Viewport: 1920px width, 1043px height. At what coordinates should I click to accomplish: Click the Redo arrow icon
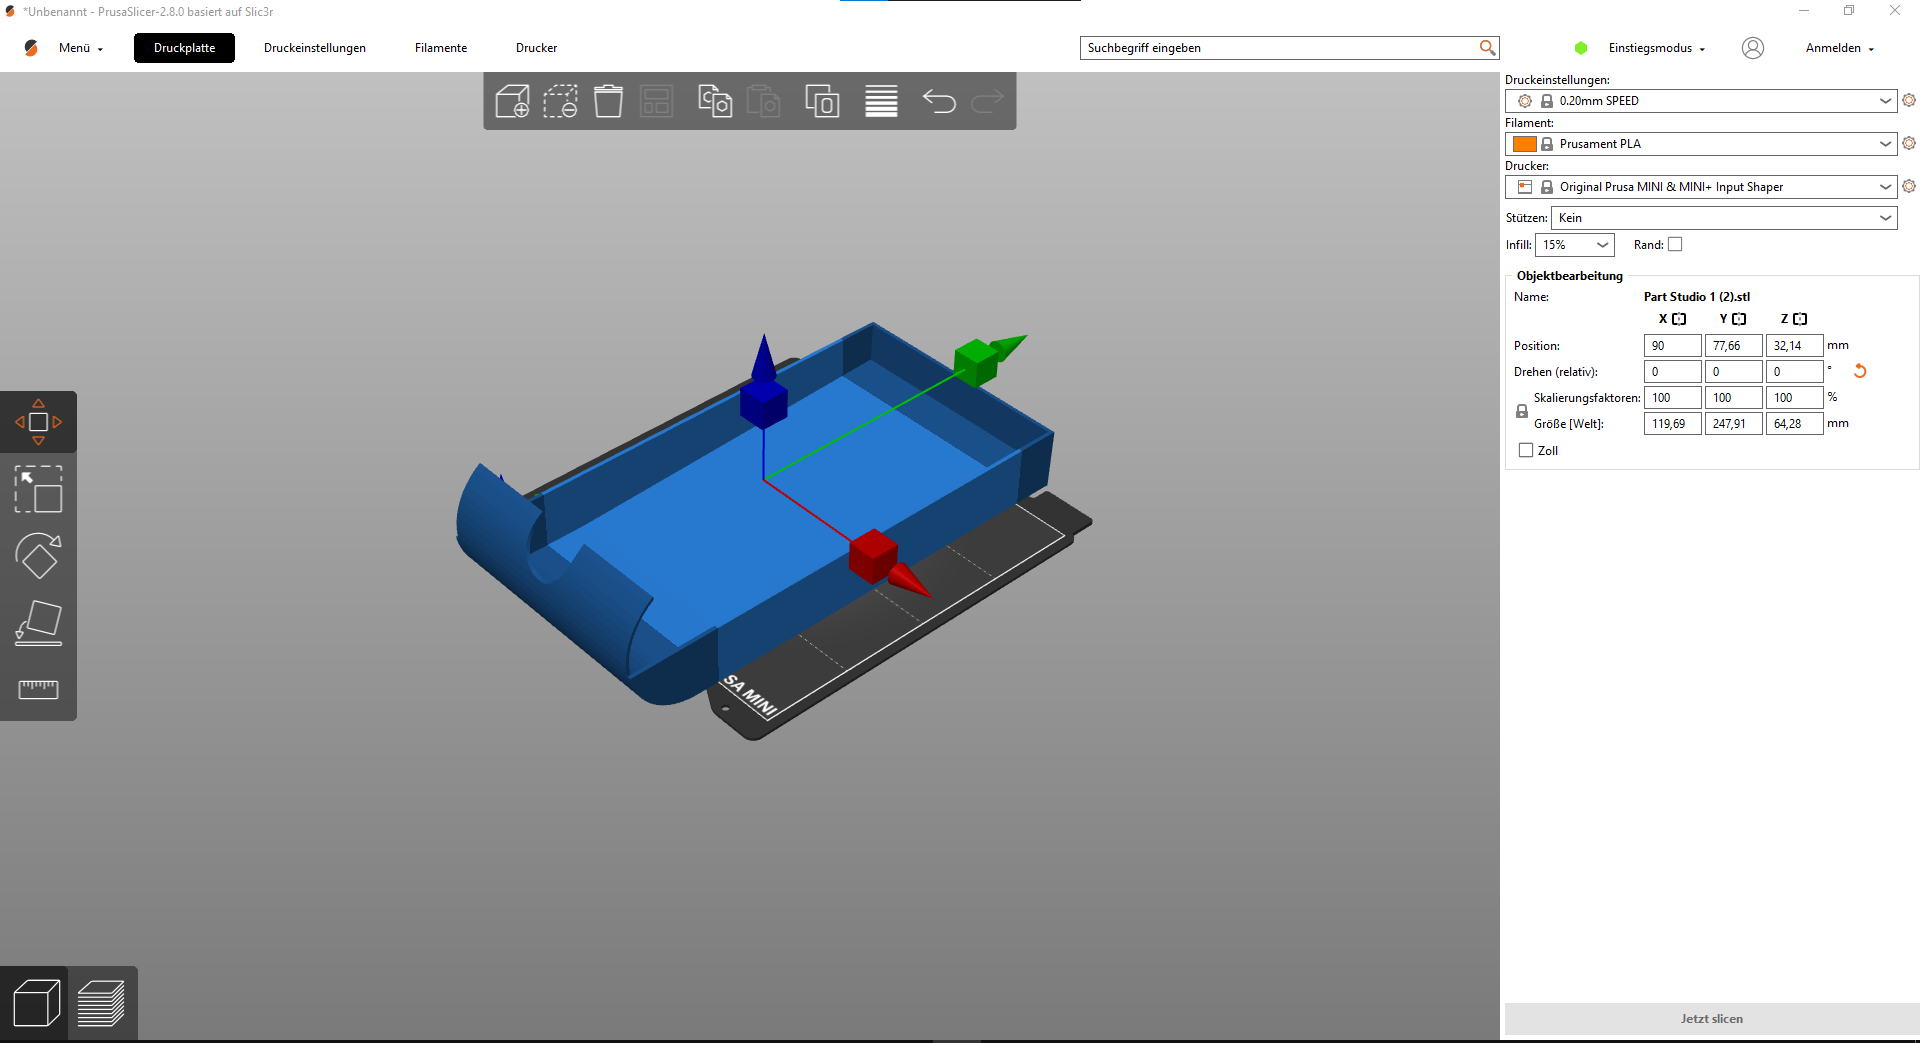(987, 101)
